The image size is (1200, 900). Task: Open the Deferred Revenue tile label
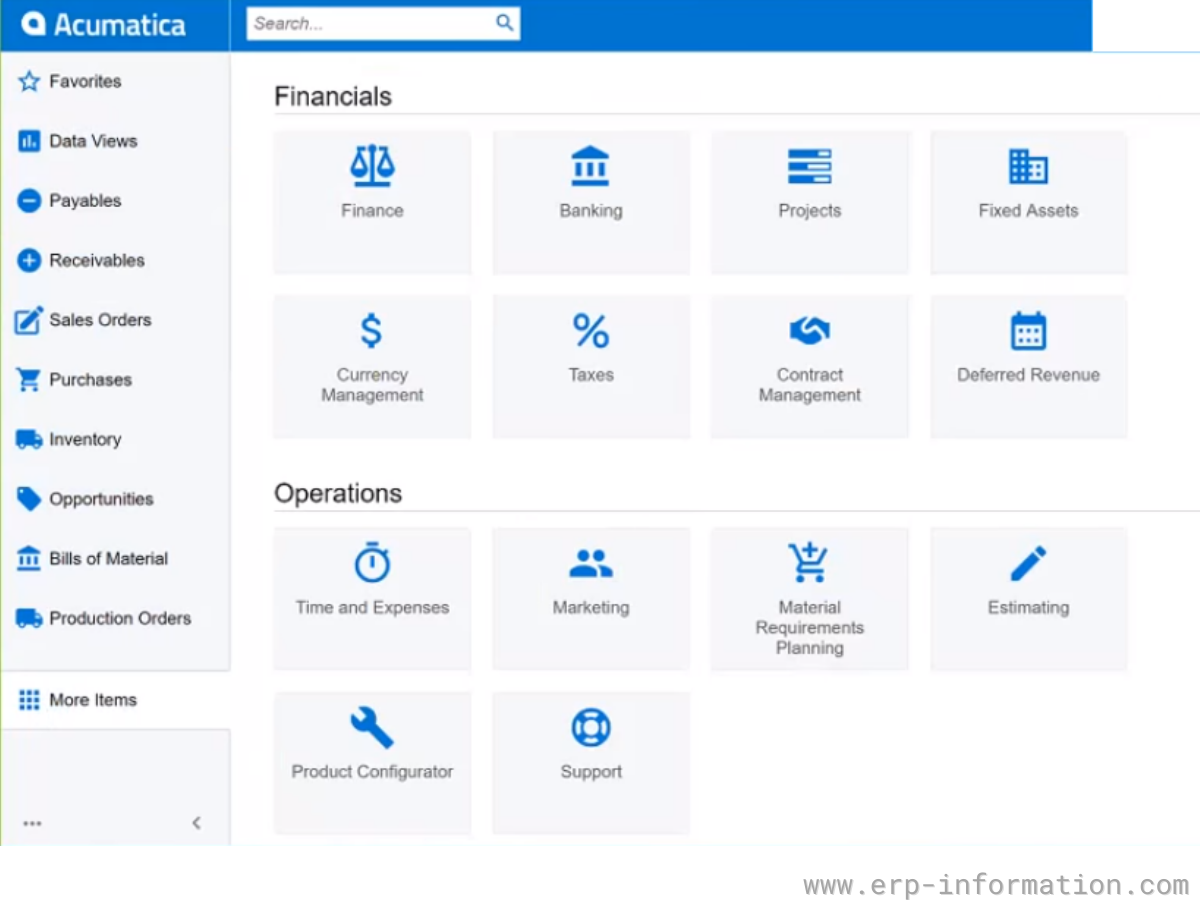pyautogui.click(x=1028, y=375)
